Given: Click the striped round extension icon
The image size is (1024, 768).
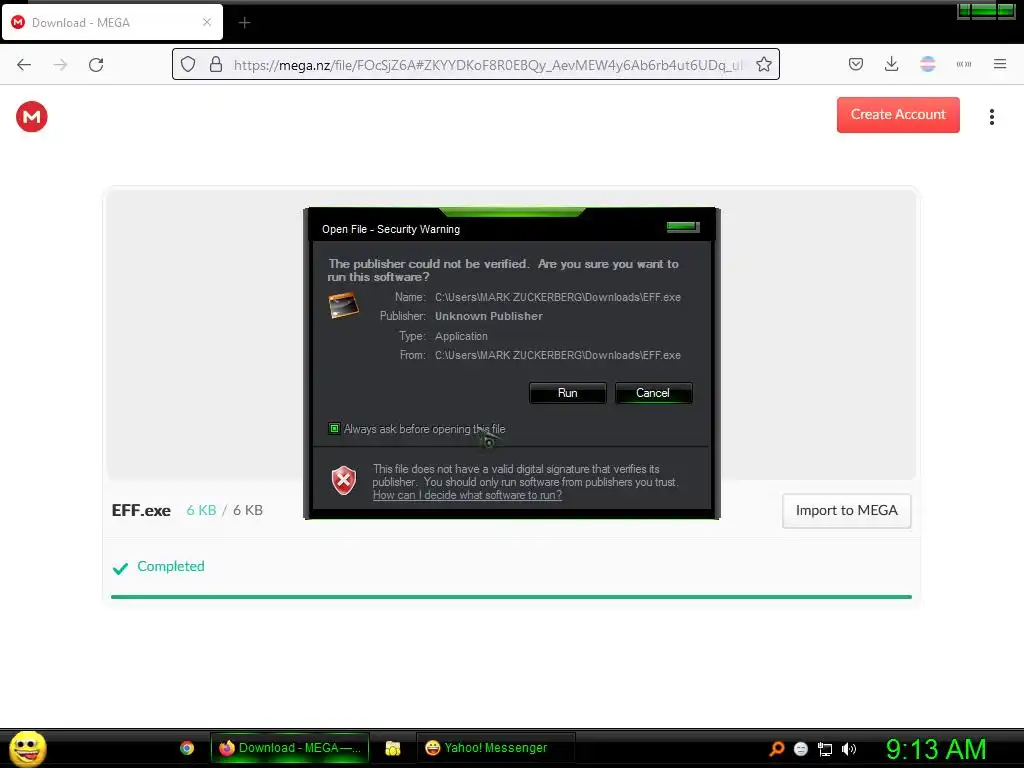Looking at the screenshot, I should 927,64.
